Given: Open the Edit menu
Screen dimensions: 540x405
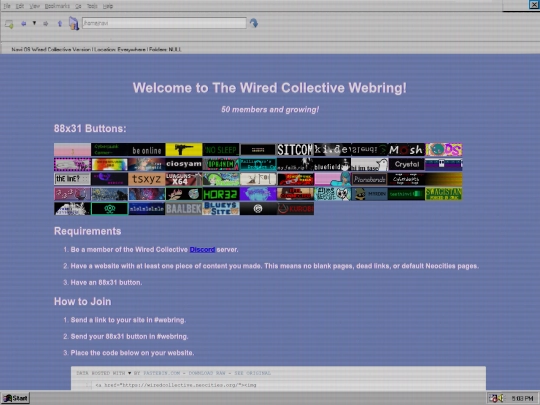Looking at the screenshot, I should pyautogui.click(x=20, y=6).
